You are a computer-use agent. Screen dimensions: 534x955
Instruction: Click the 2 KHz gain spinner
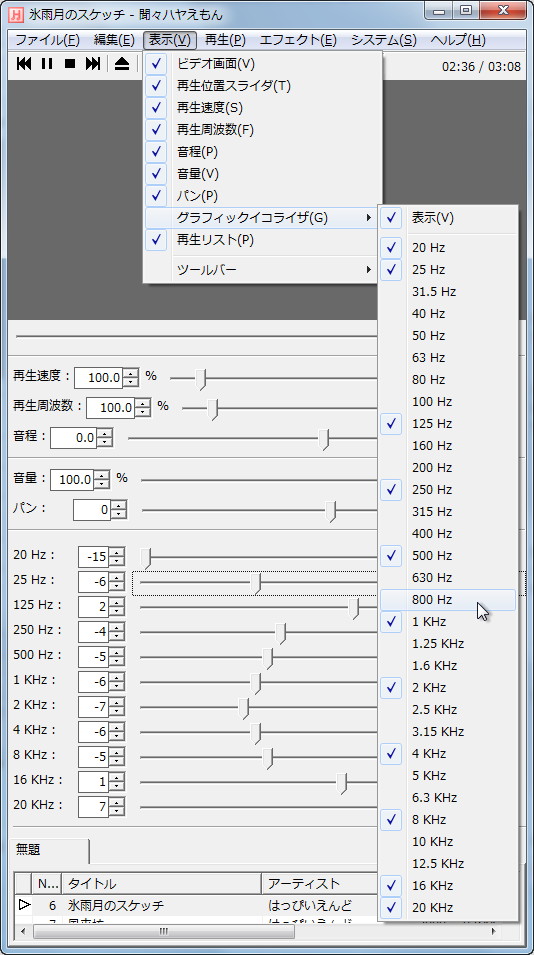(x=117, y=707)
